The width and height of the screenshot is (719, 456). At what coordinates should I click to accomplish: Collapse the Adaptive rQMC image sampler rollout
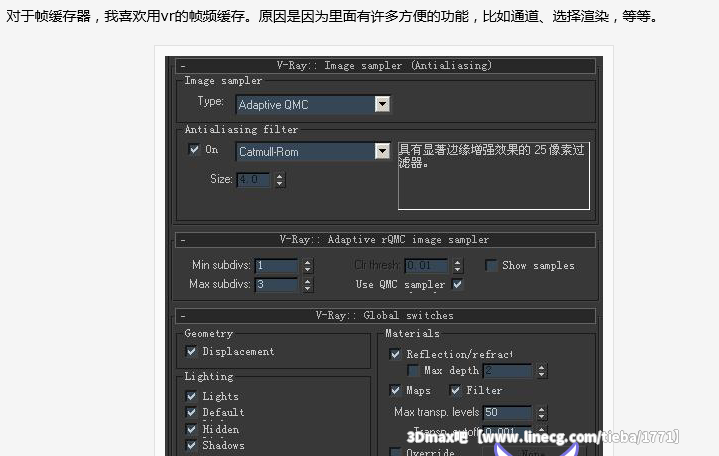(x=183, y=240)
